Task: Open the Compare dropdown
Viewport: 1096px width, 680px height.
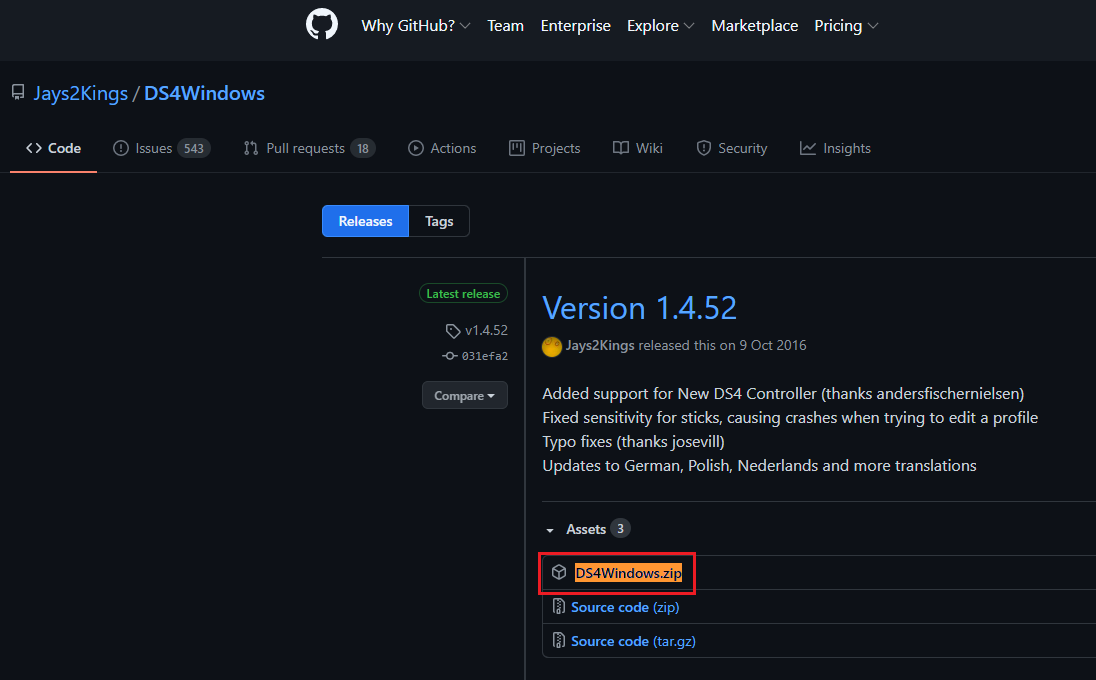Action: 464,396
